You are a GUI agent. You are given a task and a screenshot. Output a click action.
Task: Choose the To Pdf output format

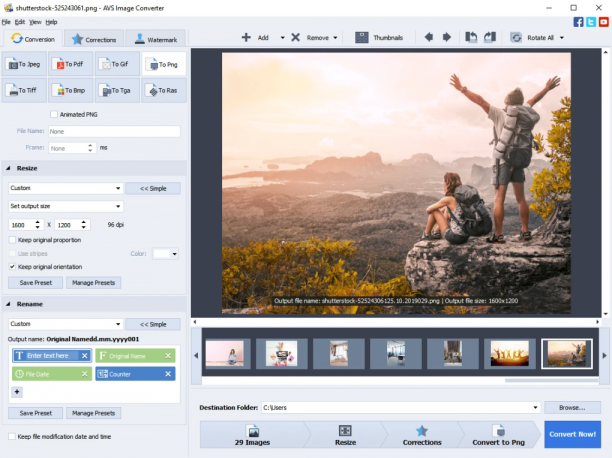(71, 64)
